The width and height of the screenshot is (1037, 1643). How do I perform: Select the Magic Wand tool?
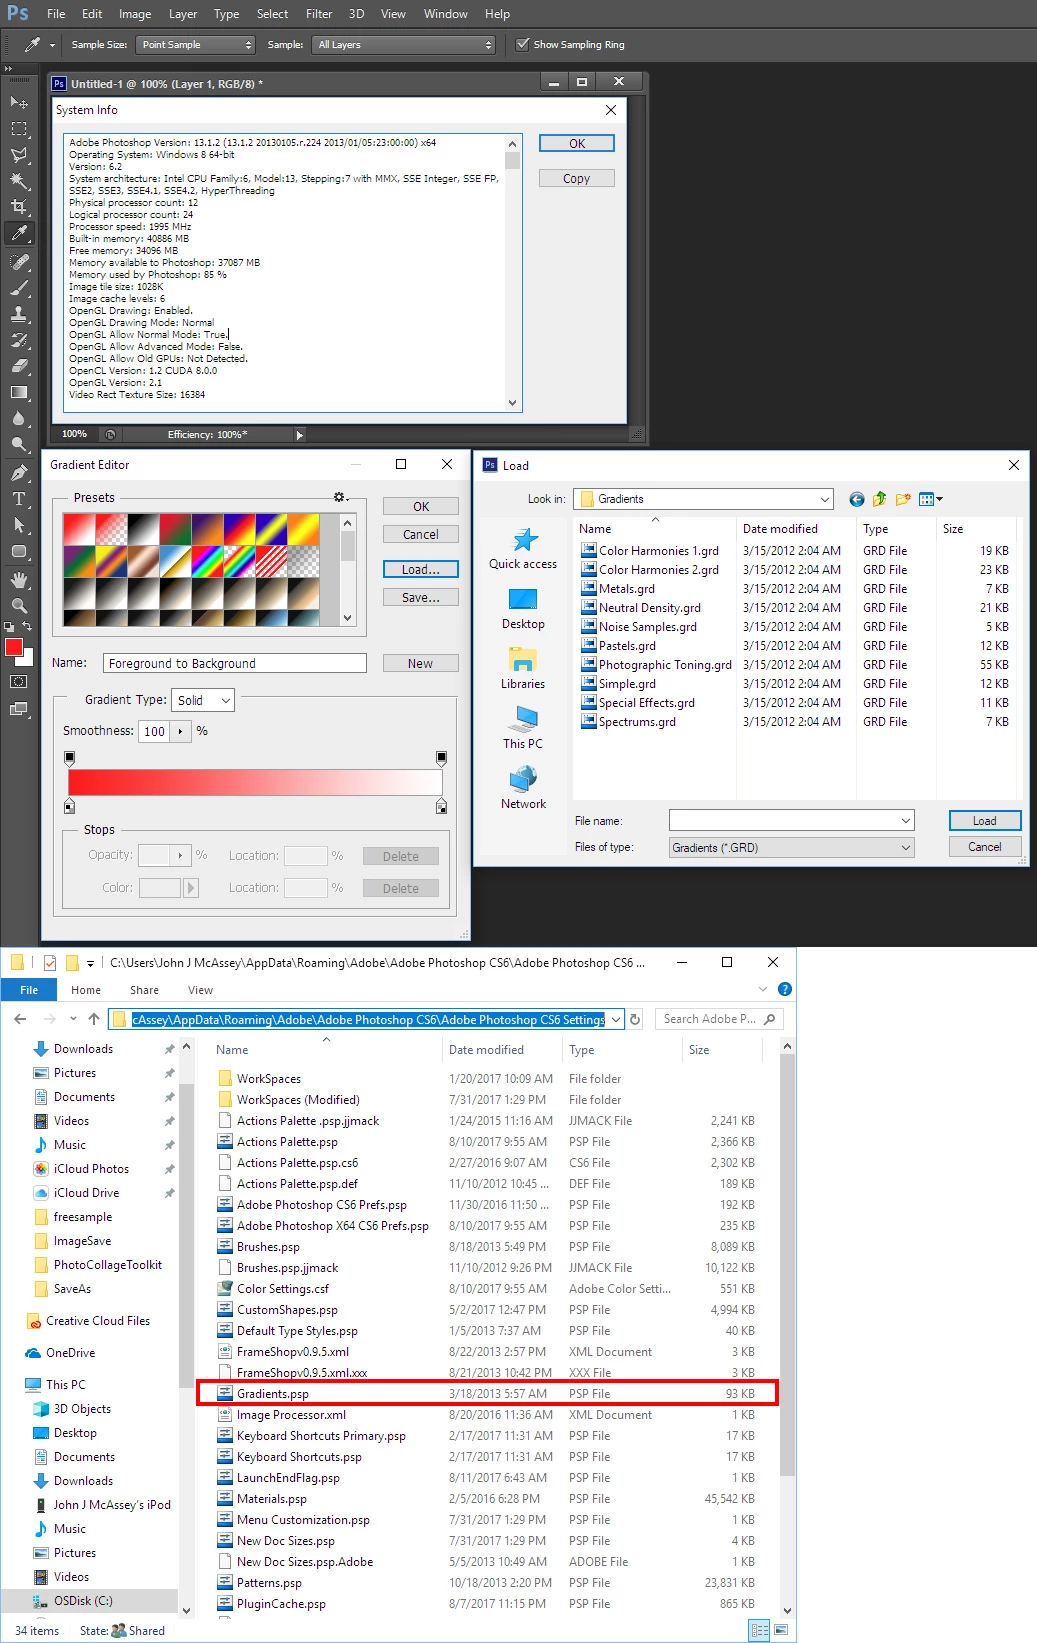(x=19, y=181)
